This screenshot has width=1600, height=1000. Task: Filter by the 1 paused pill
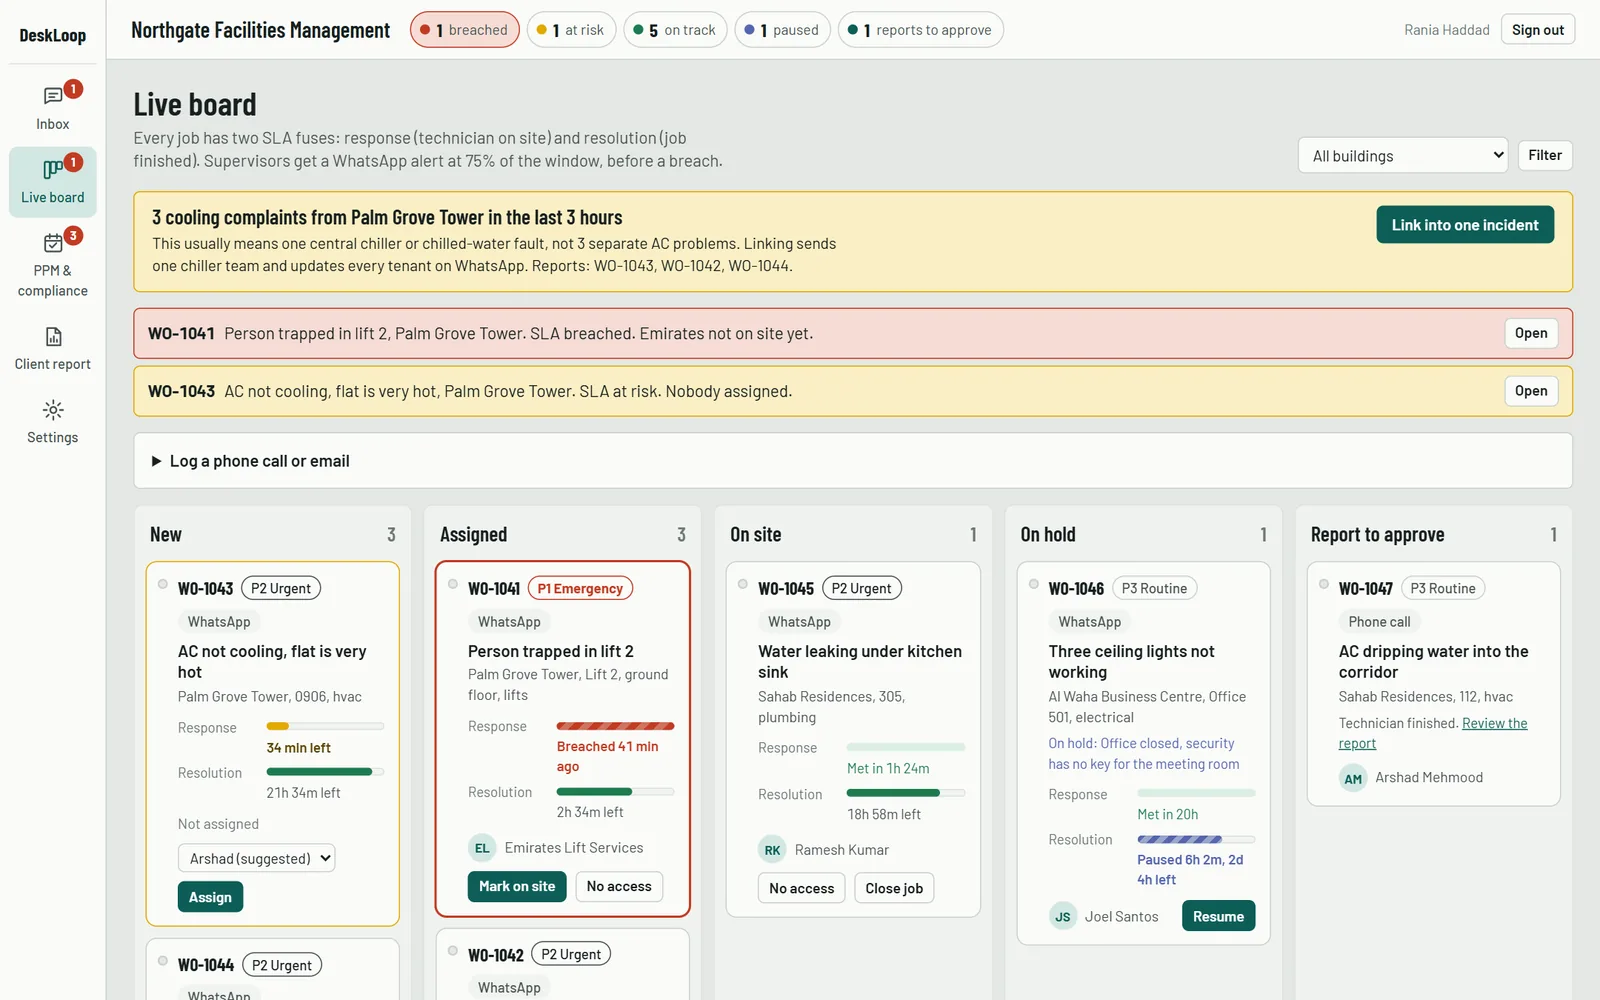[782, 30]
